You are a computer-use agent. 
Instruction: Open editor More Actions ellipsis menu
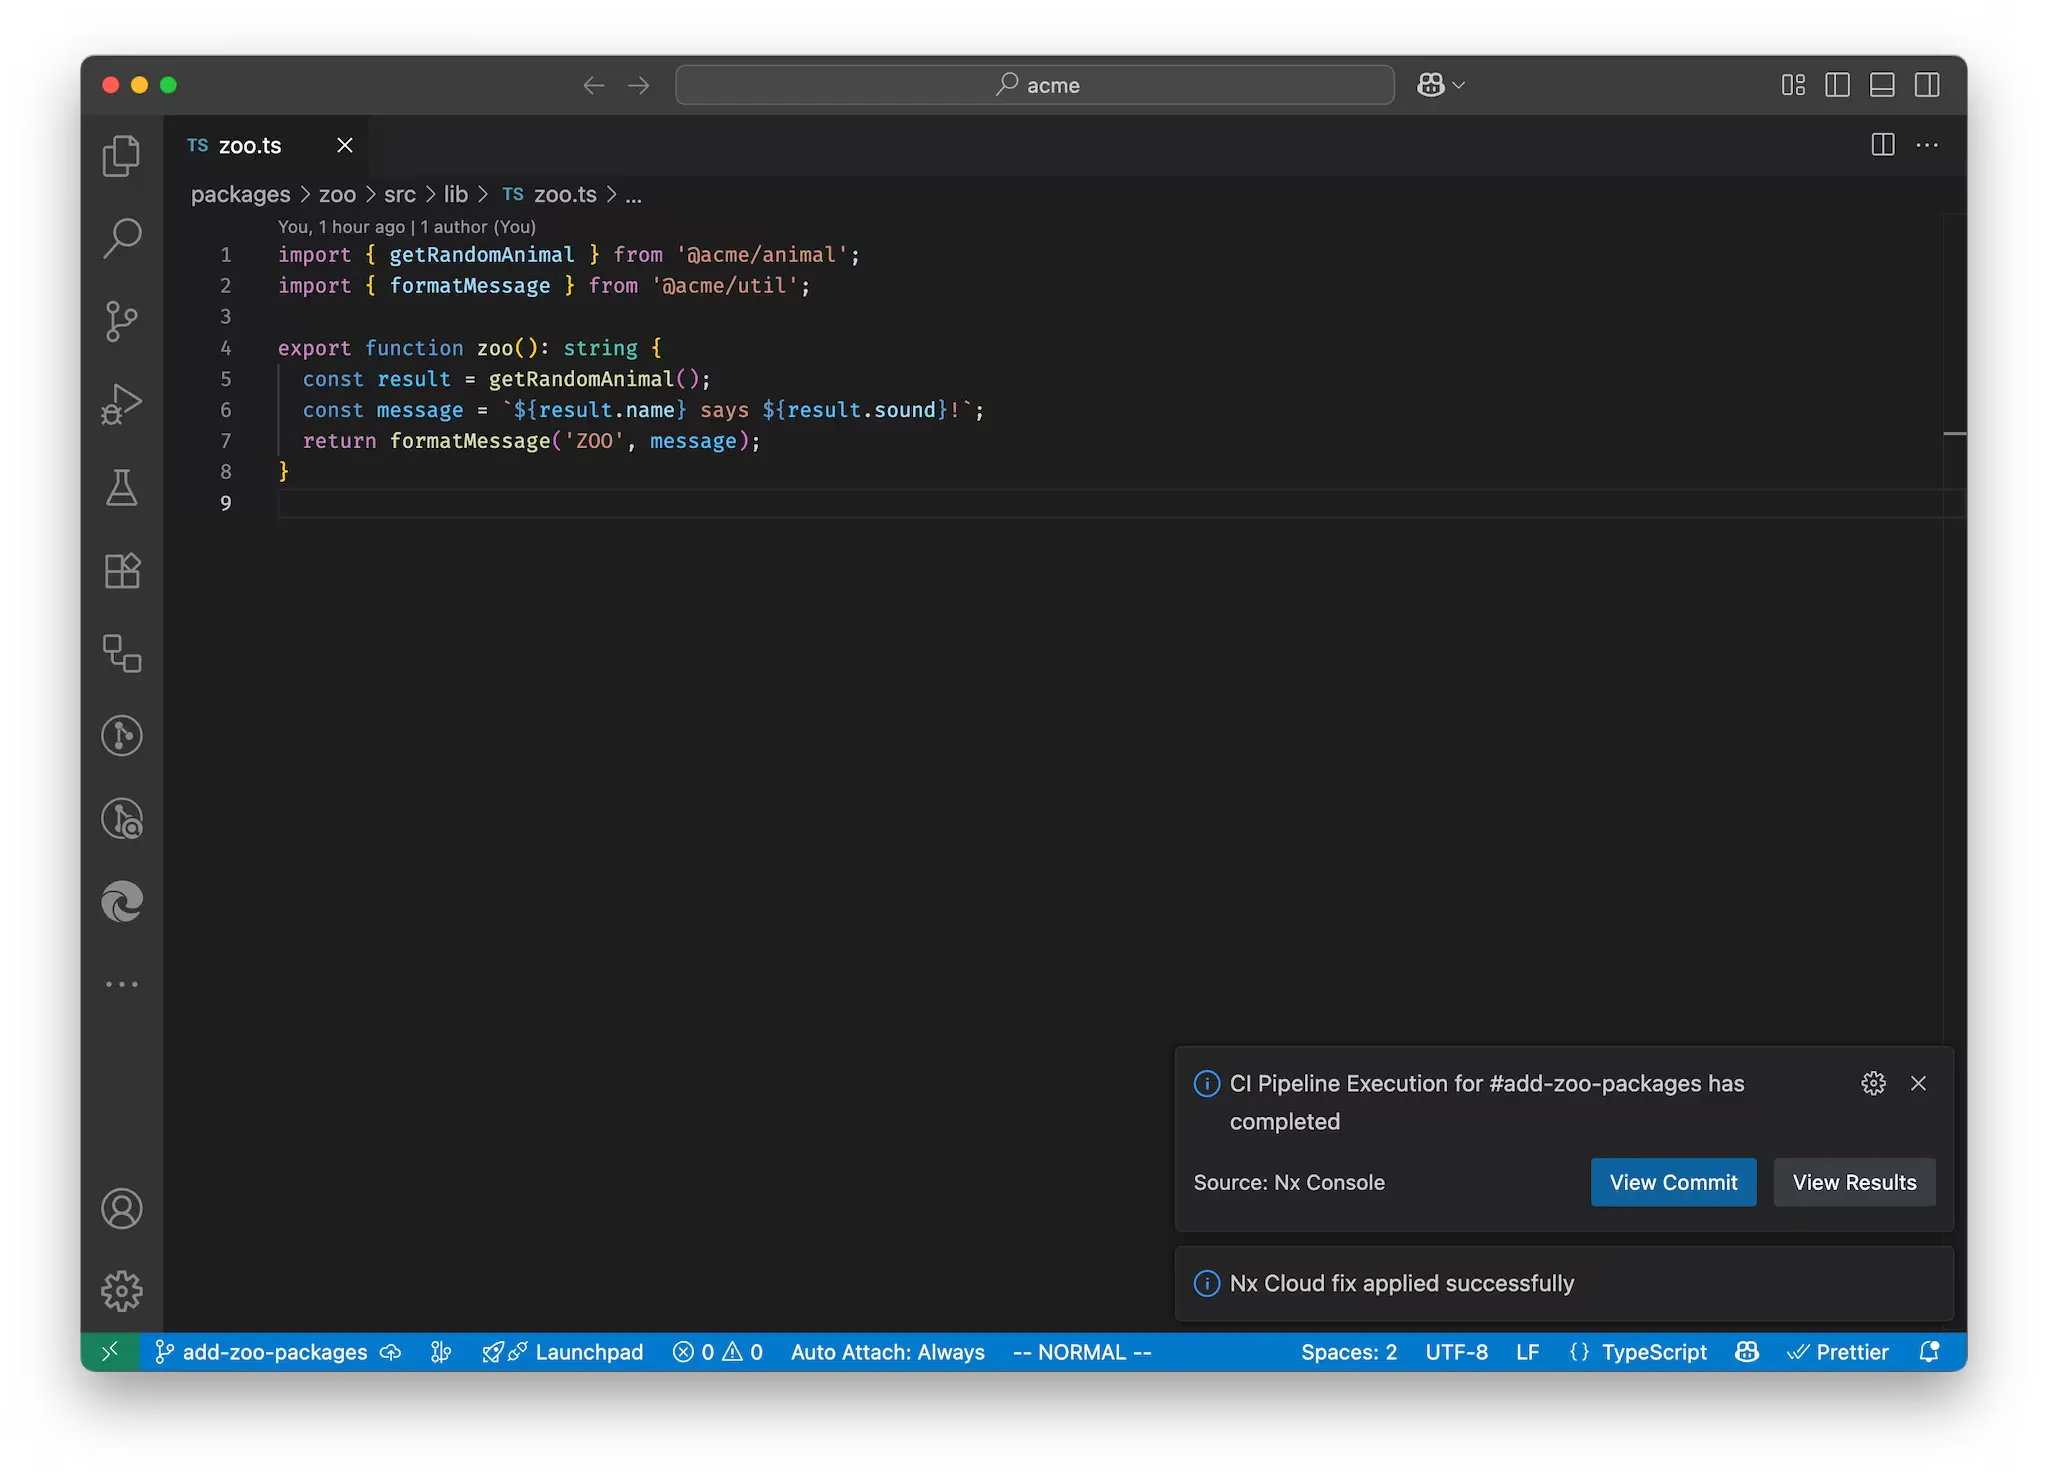[1927, 145]
